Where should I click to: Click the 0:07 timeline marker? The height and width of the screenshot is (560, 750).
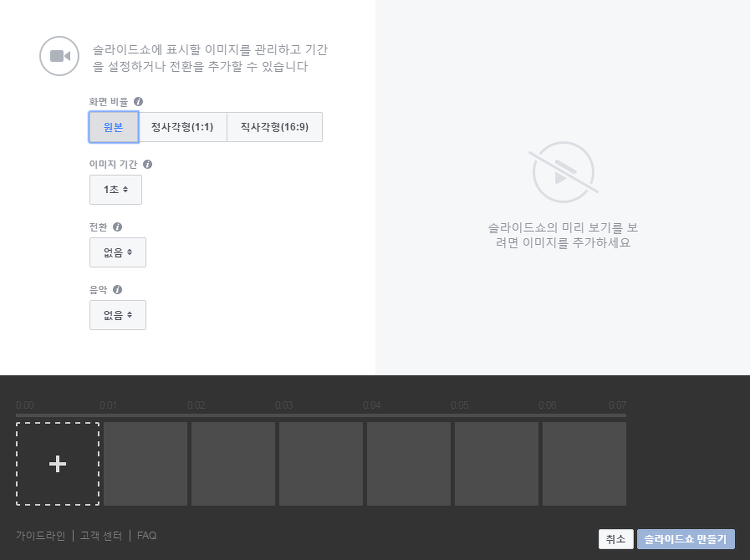pyautogui.click(x=617, y=406)
